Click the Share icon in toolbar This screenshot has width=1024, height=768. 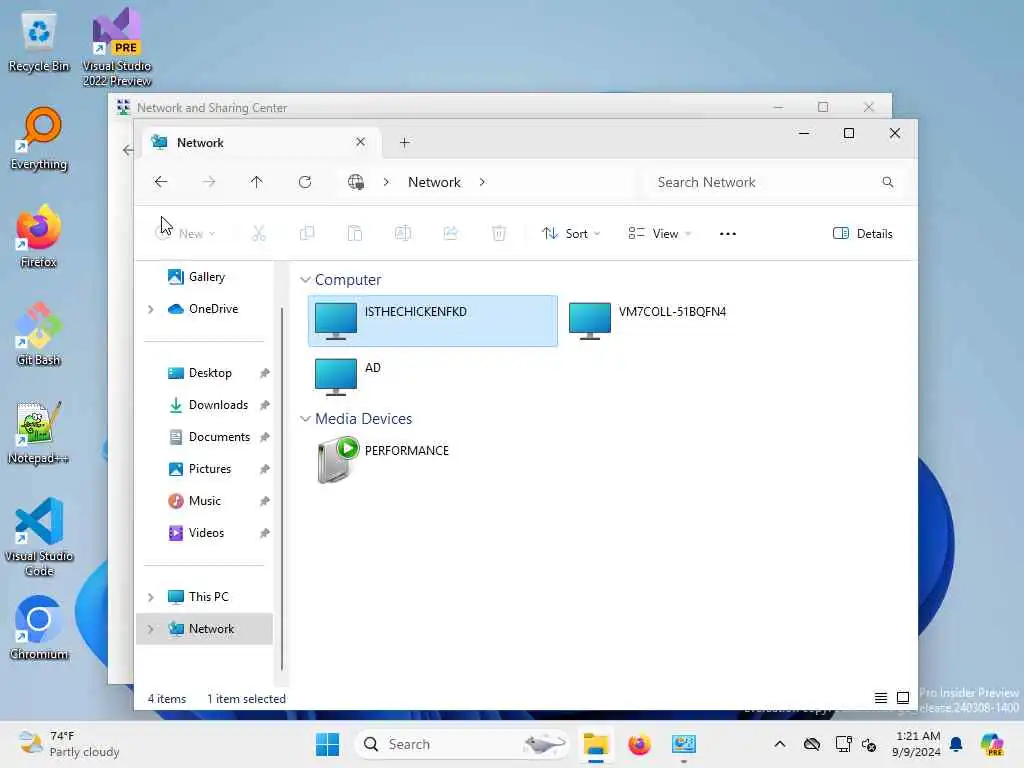pyautogui.click(x=451, y=233)
